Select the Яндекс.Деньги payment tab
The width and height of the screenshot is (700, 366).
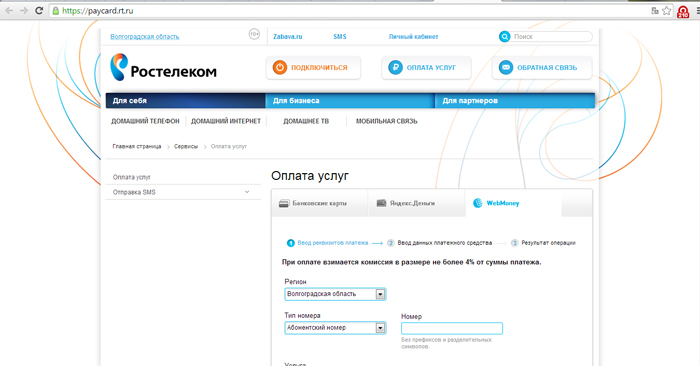pyautogui.click(x=417, y=203)
